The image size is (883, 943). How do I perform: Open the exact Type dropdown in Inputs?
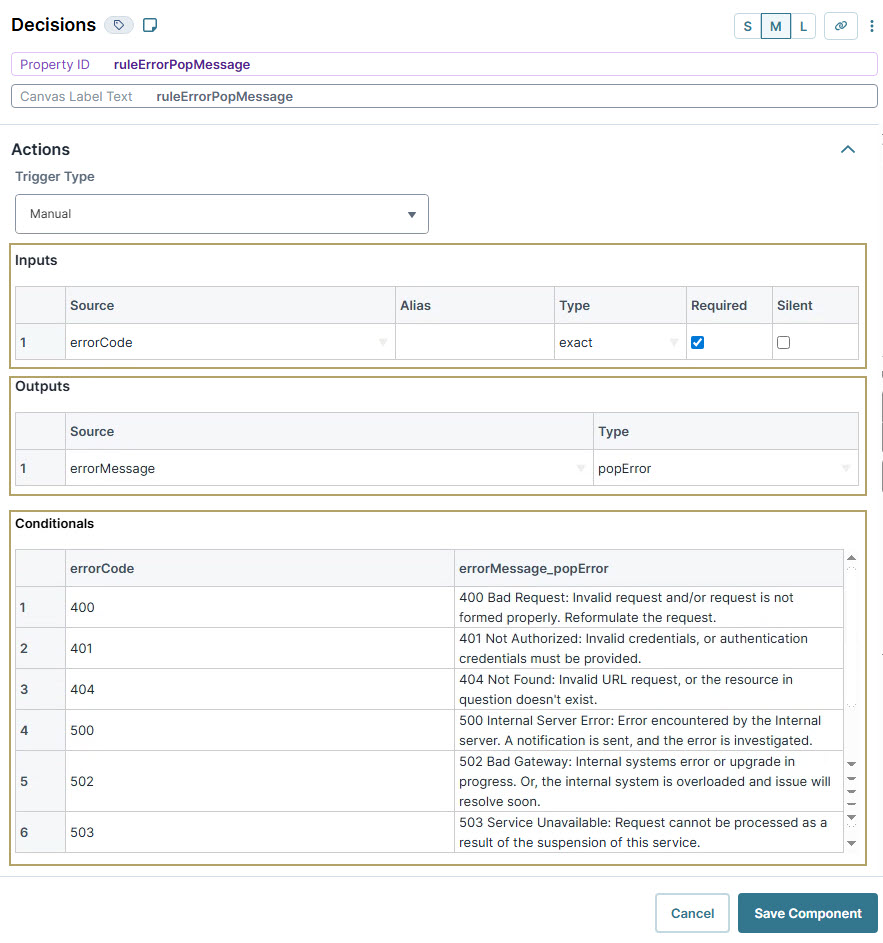coord(675,342)
